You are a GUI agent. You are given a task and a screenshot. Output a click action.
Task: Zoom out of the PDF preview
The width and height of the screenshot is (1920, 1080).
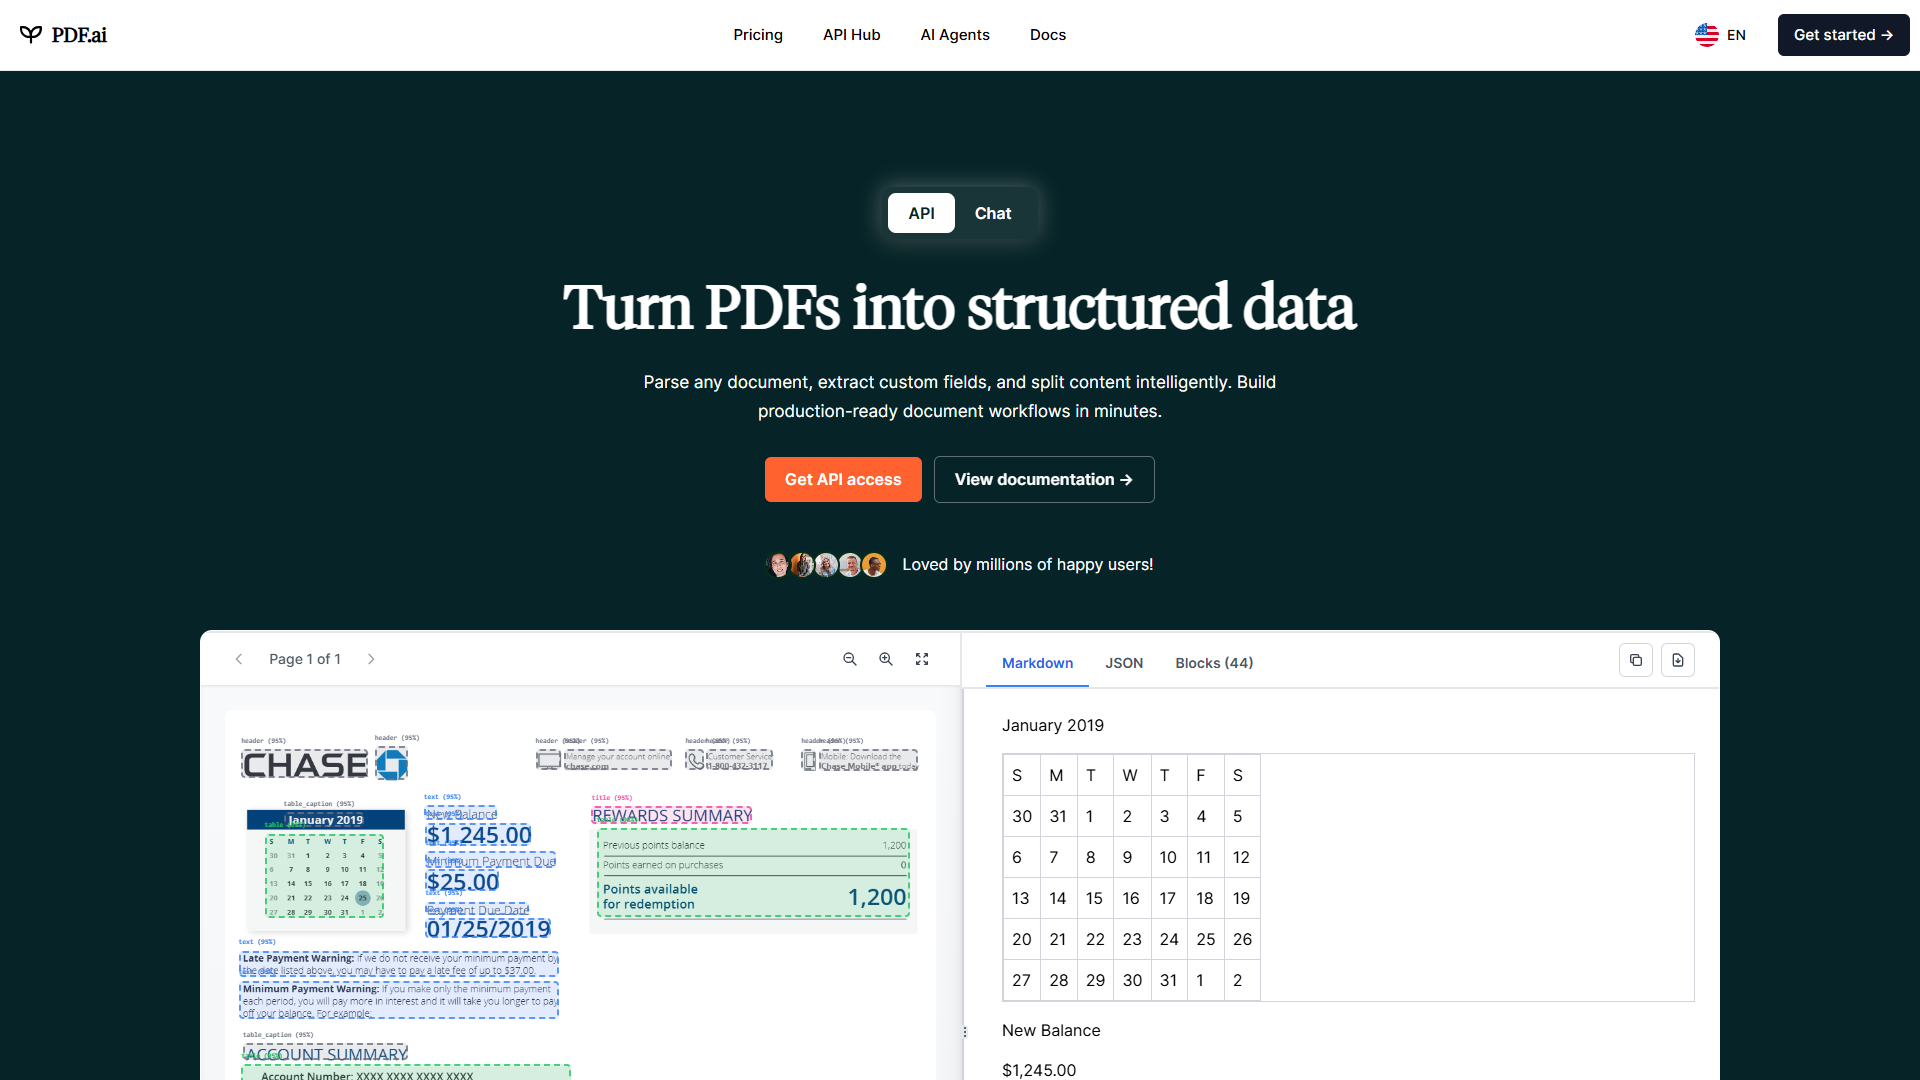[x=850, y=659]
